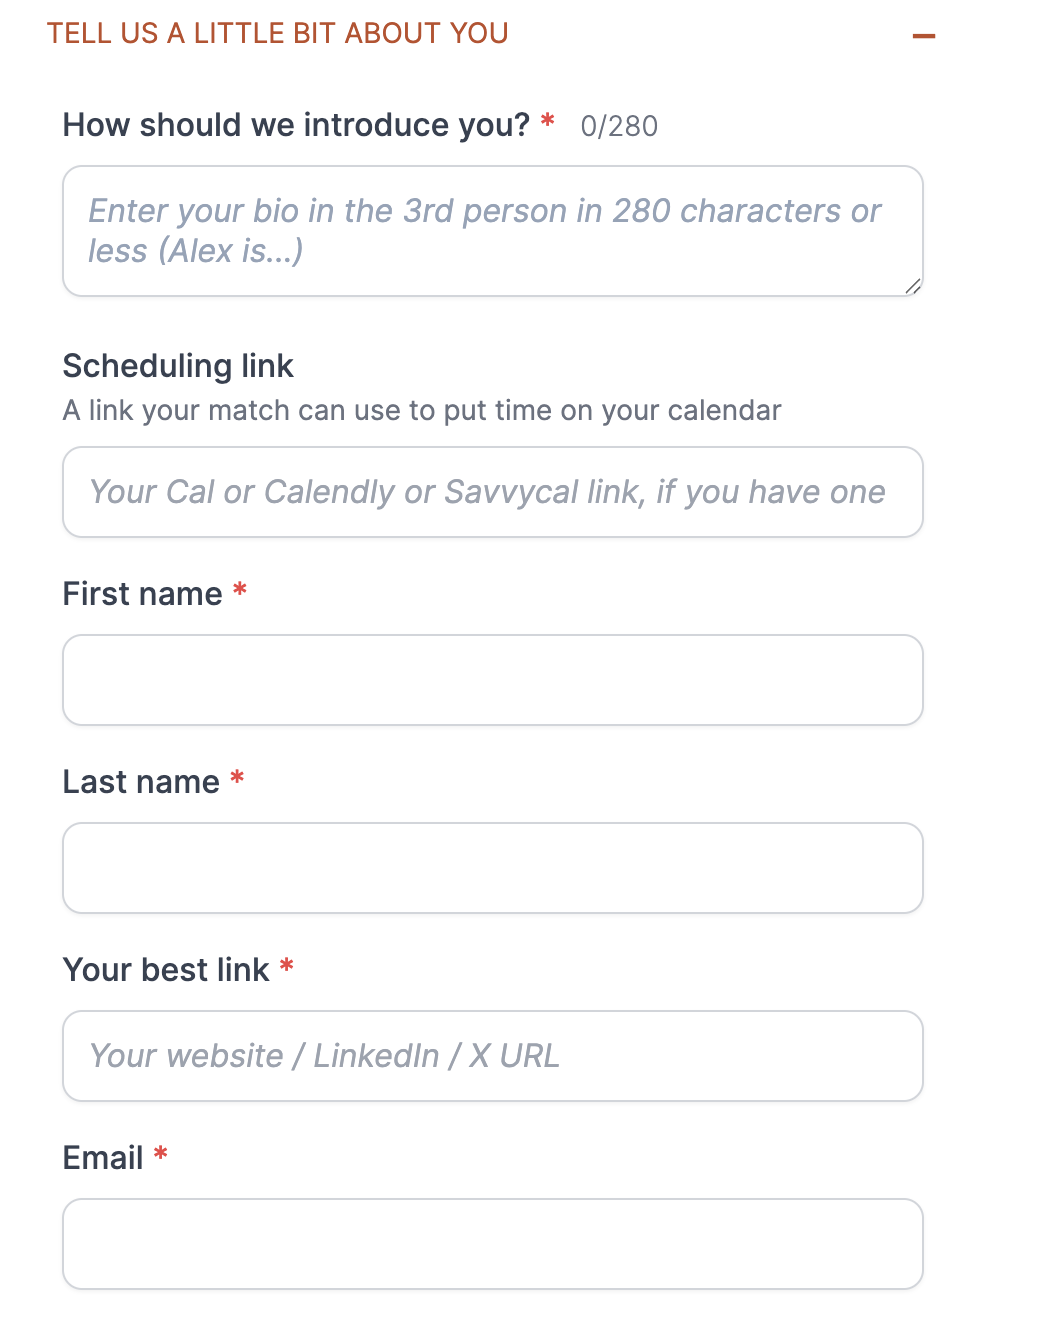1046x1338 pixels.
Task: Grab the bio text area resize handle
Action: coord(912,286)
